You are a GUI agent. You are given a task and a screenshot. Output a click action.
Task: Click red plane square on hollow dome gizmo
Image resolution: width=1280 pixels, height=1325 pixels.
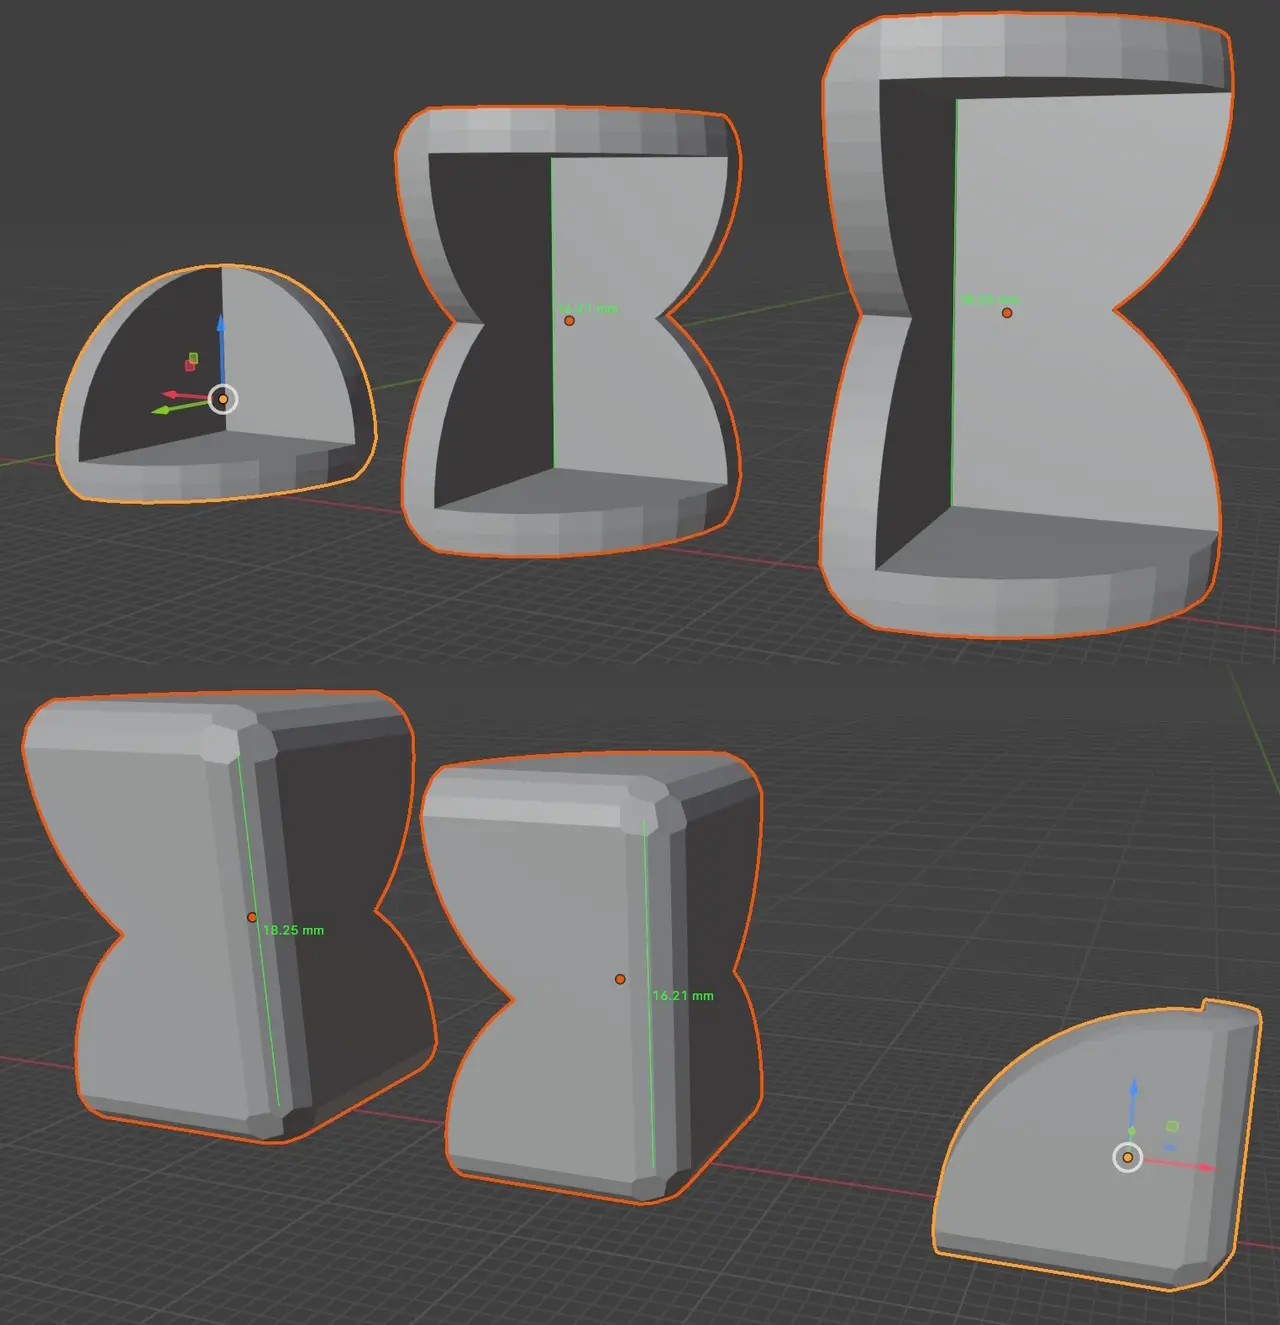pyautogui.click(x=190, y=365)
